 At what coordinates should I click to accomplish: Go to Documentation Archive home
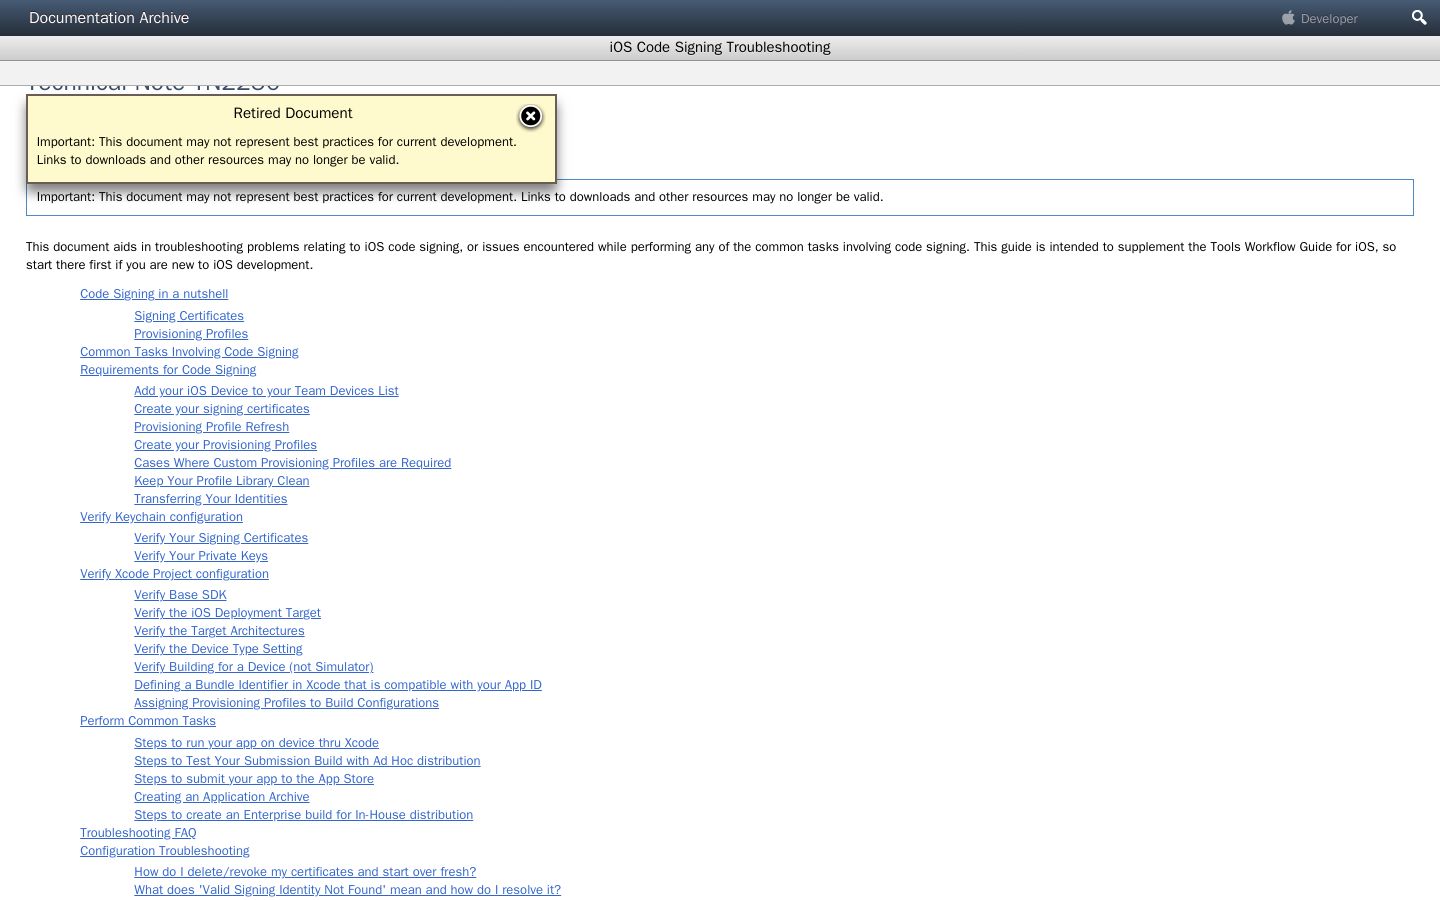109,18
